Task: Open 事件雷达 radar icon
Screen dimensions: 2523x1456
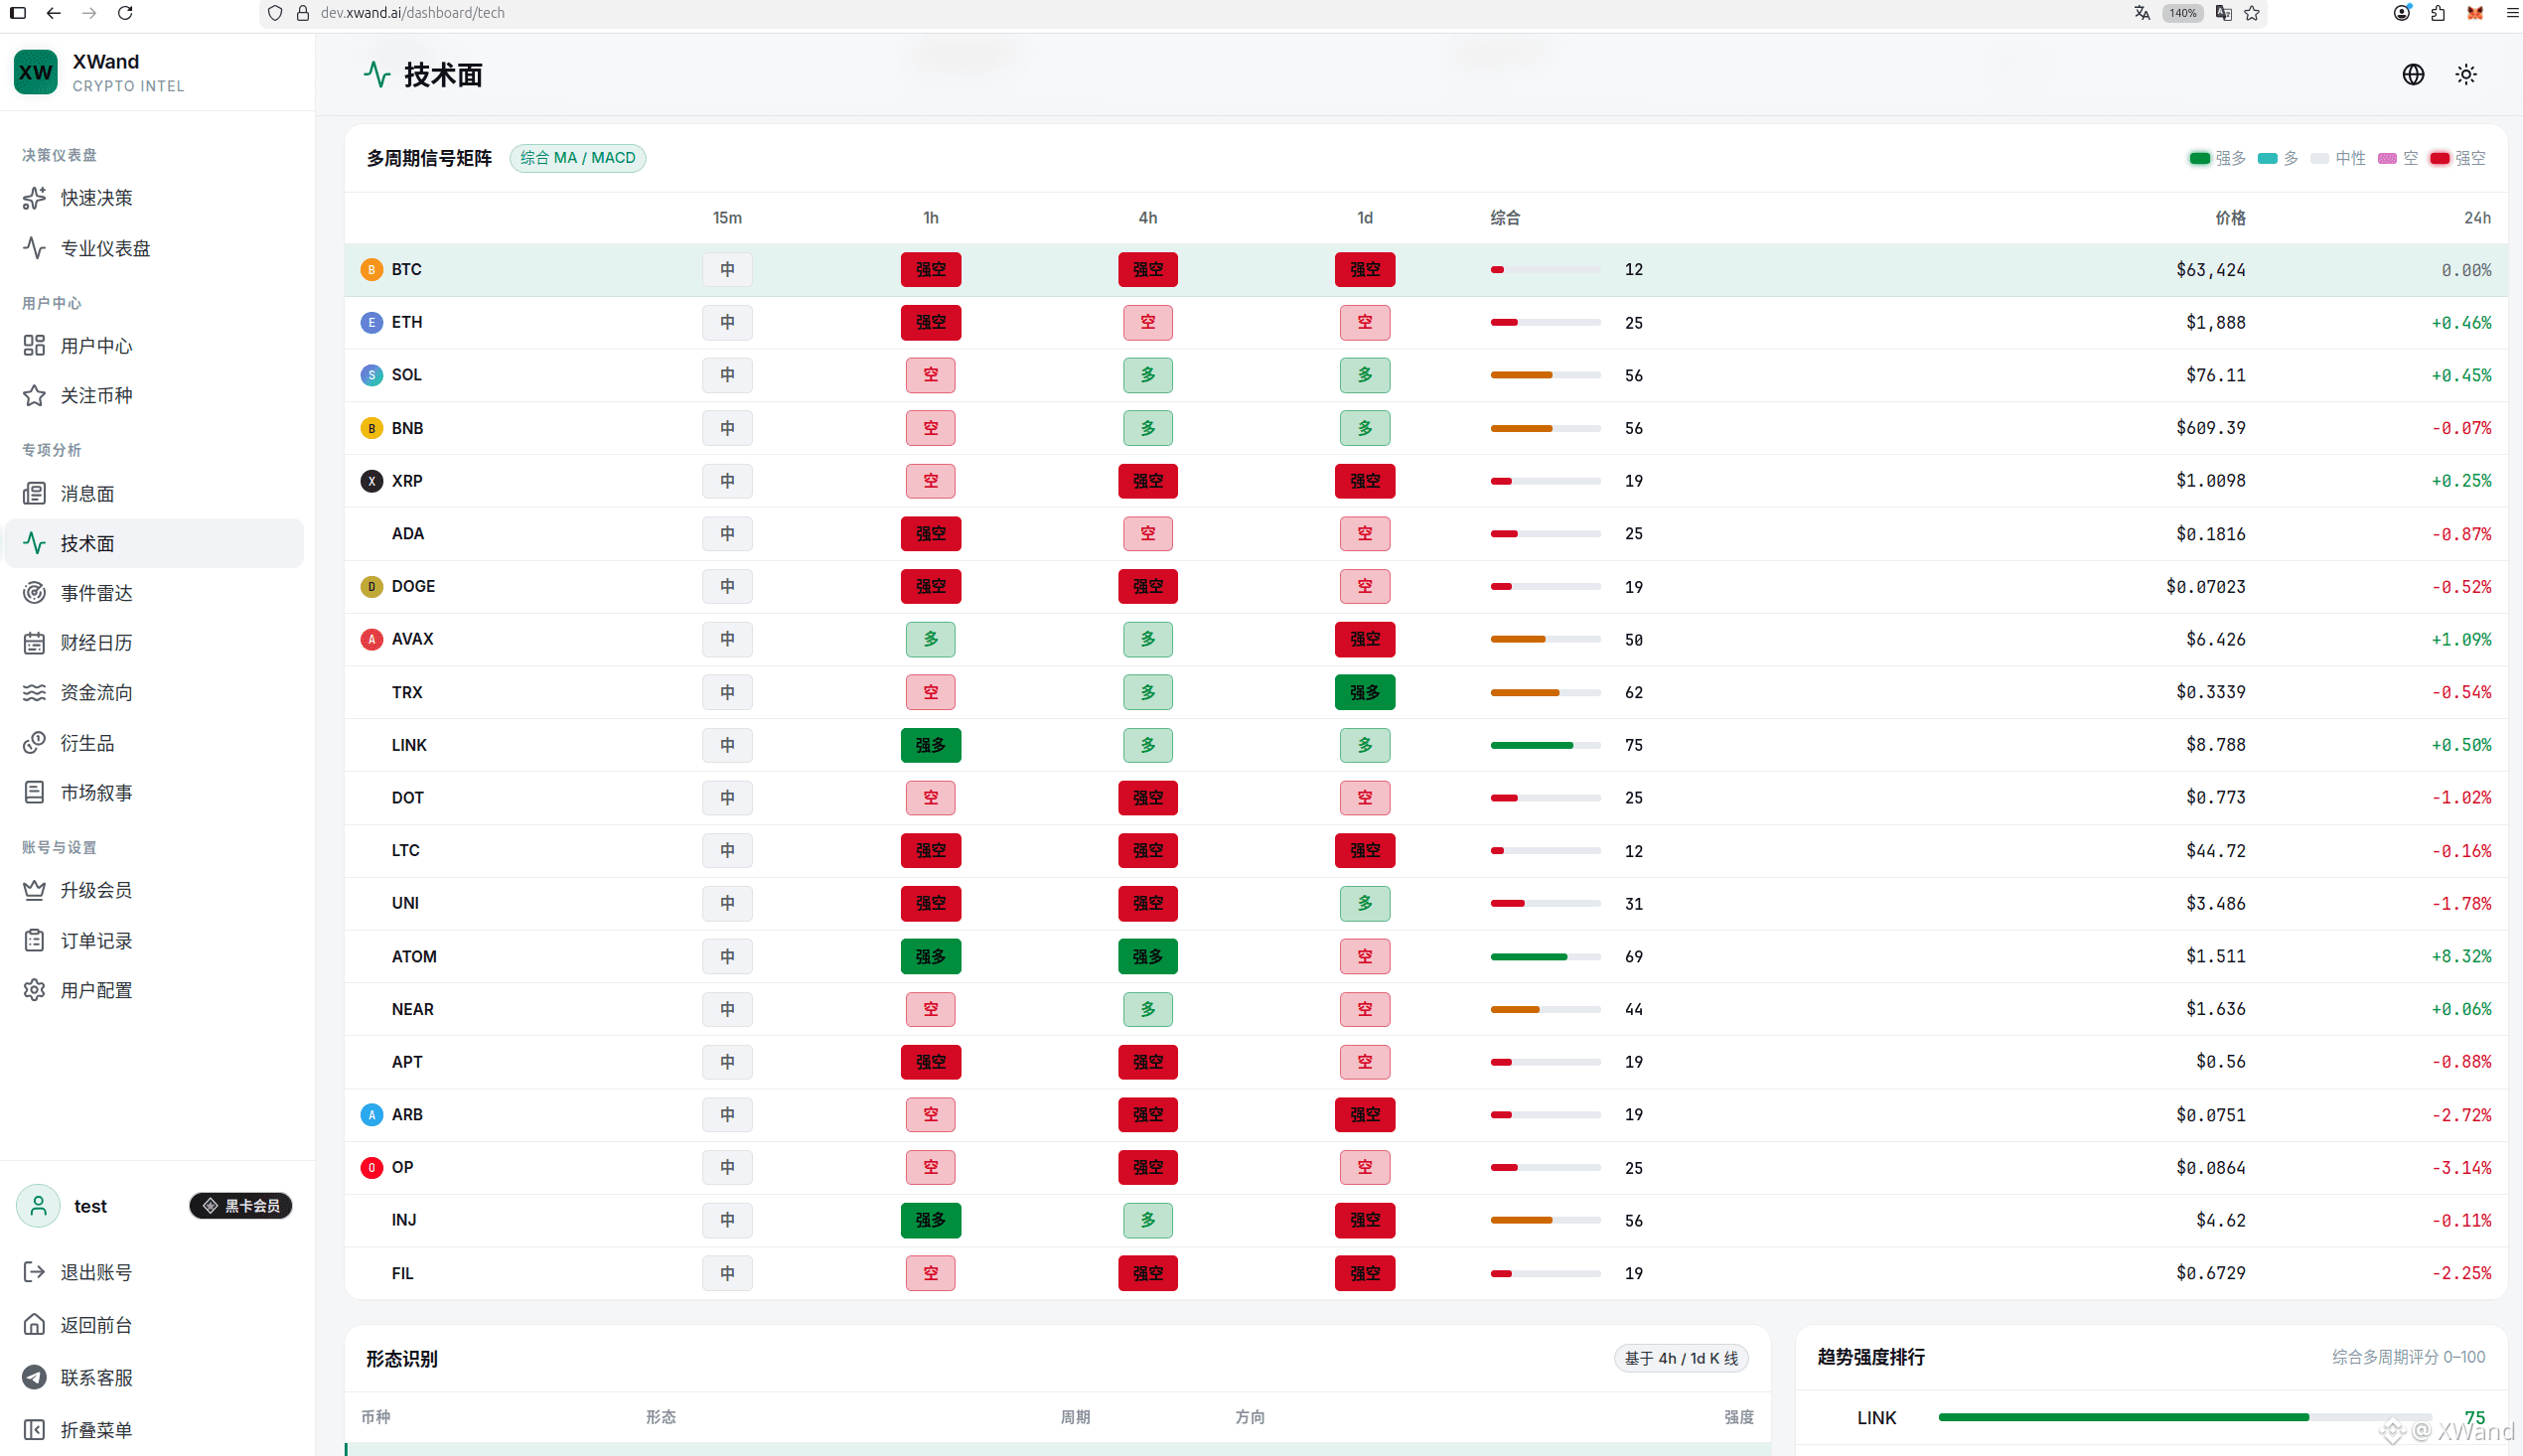Action: 34,593
